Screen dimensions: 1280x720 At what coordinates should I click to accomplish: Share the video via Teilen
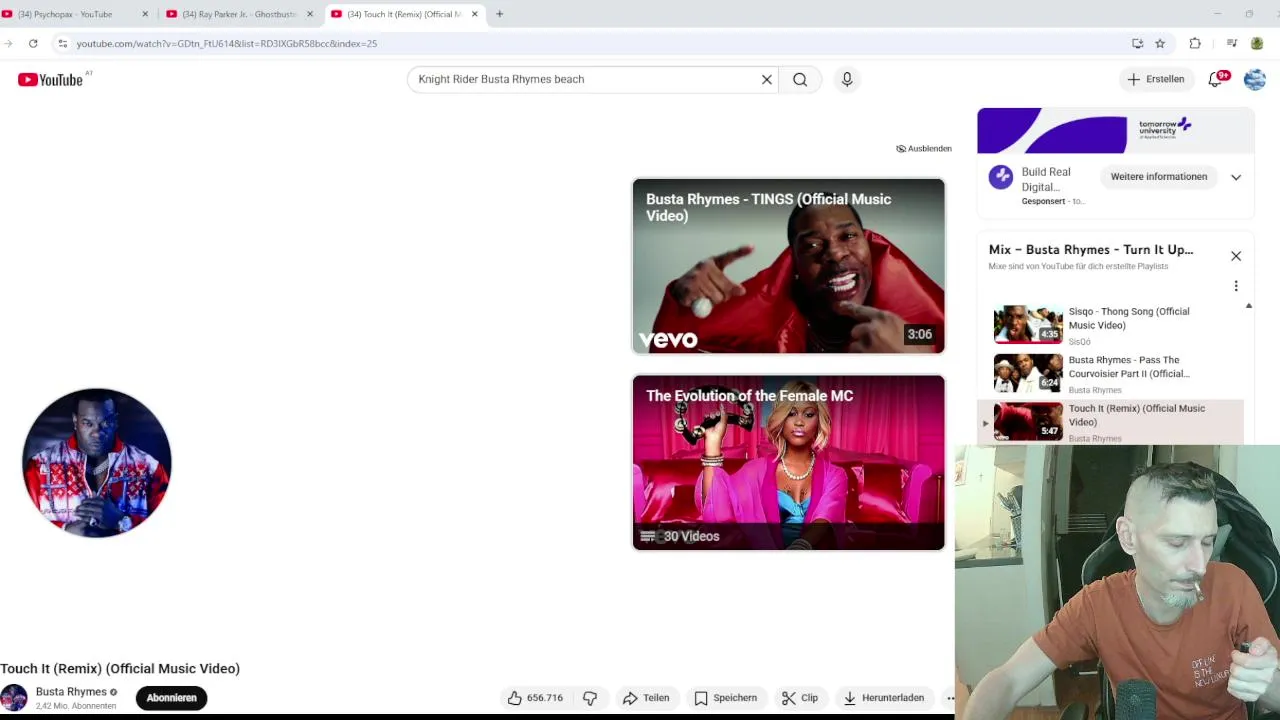645,698
